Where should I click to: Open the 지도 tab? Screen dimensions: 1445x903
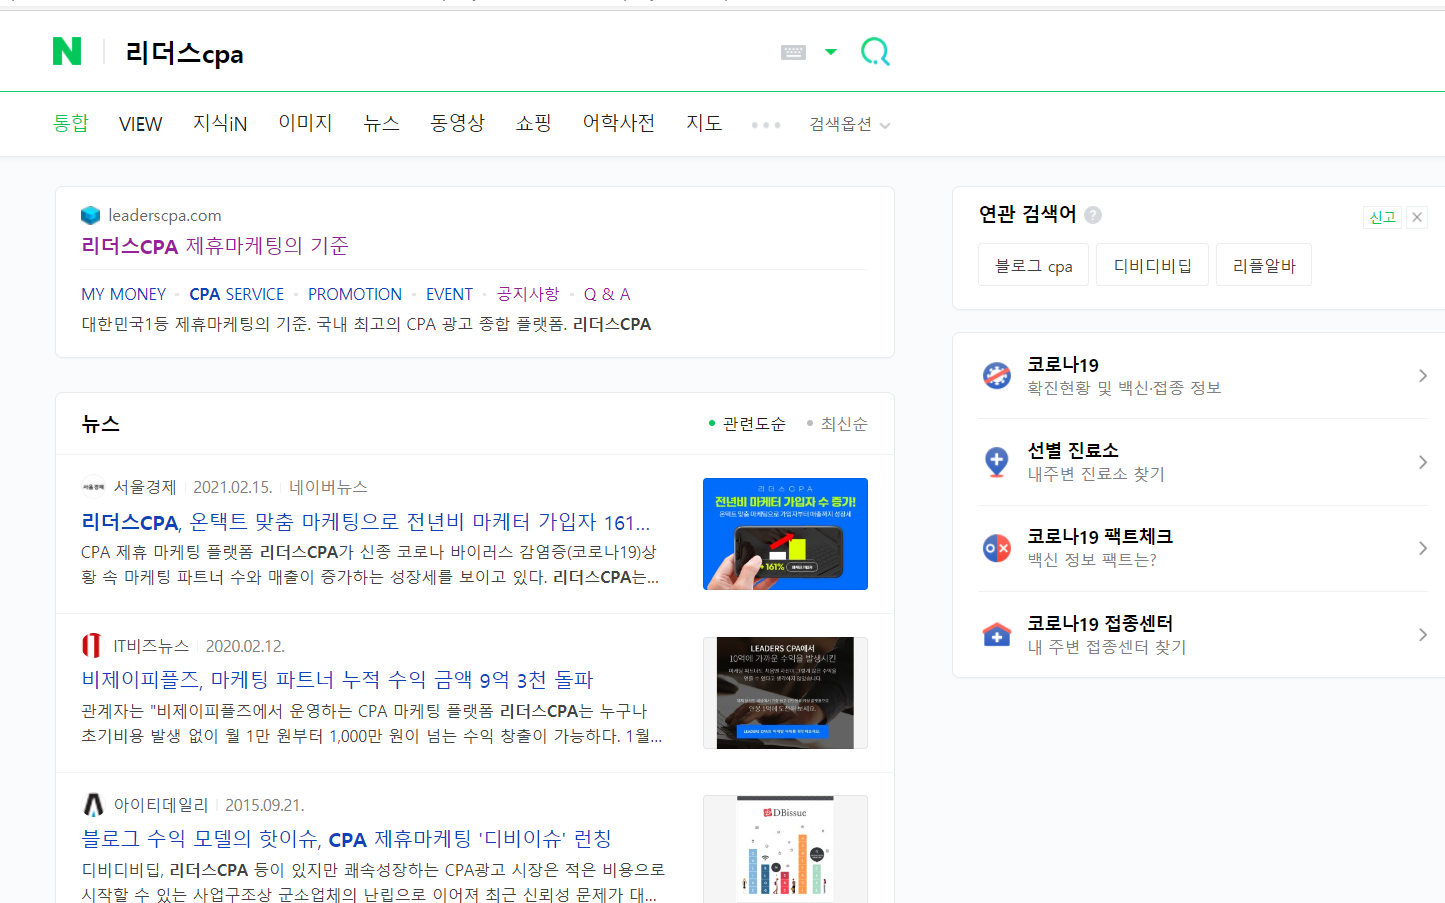point(704,123)
